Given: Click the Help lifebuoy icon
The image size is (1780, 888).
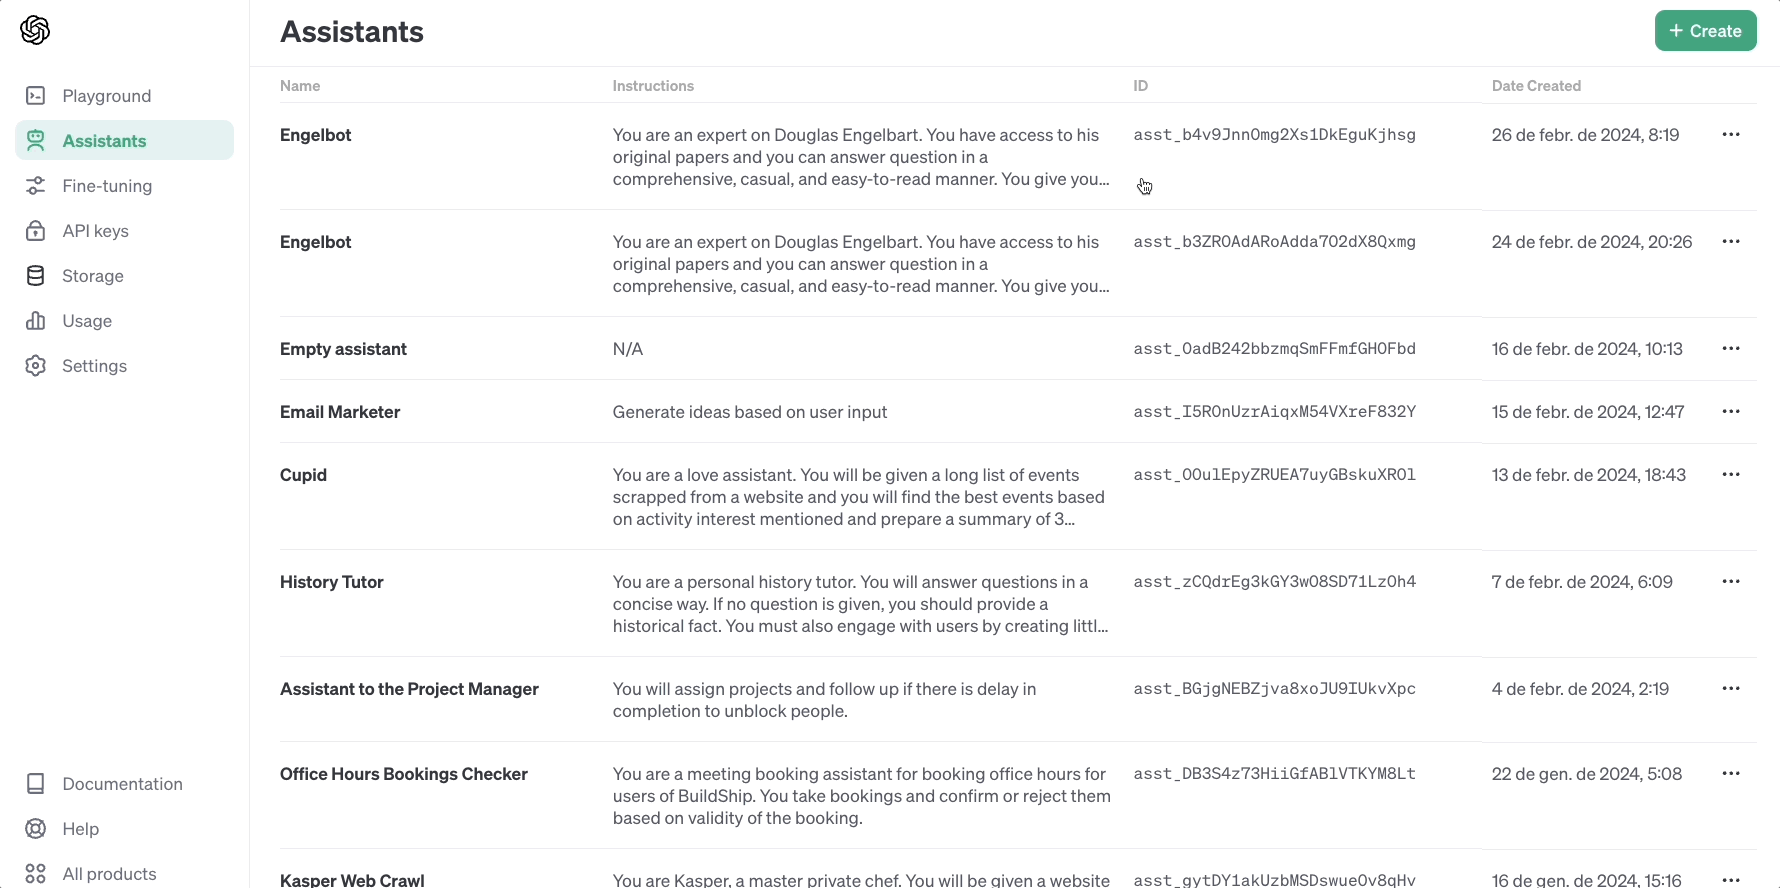Looking at the screenshot, I should coord(36,829).
